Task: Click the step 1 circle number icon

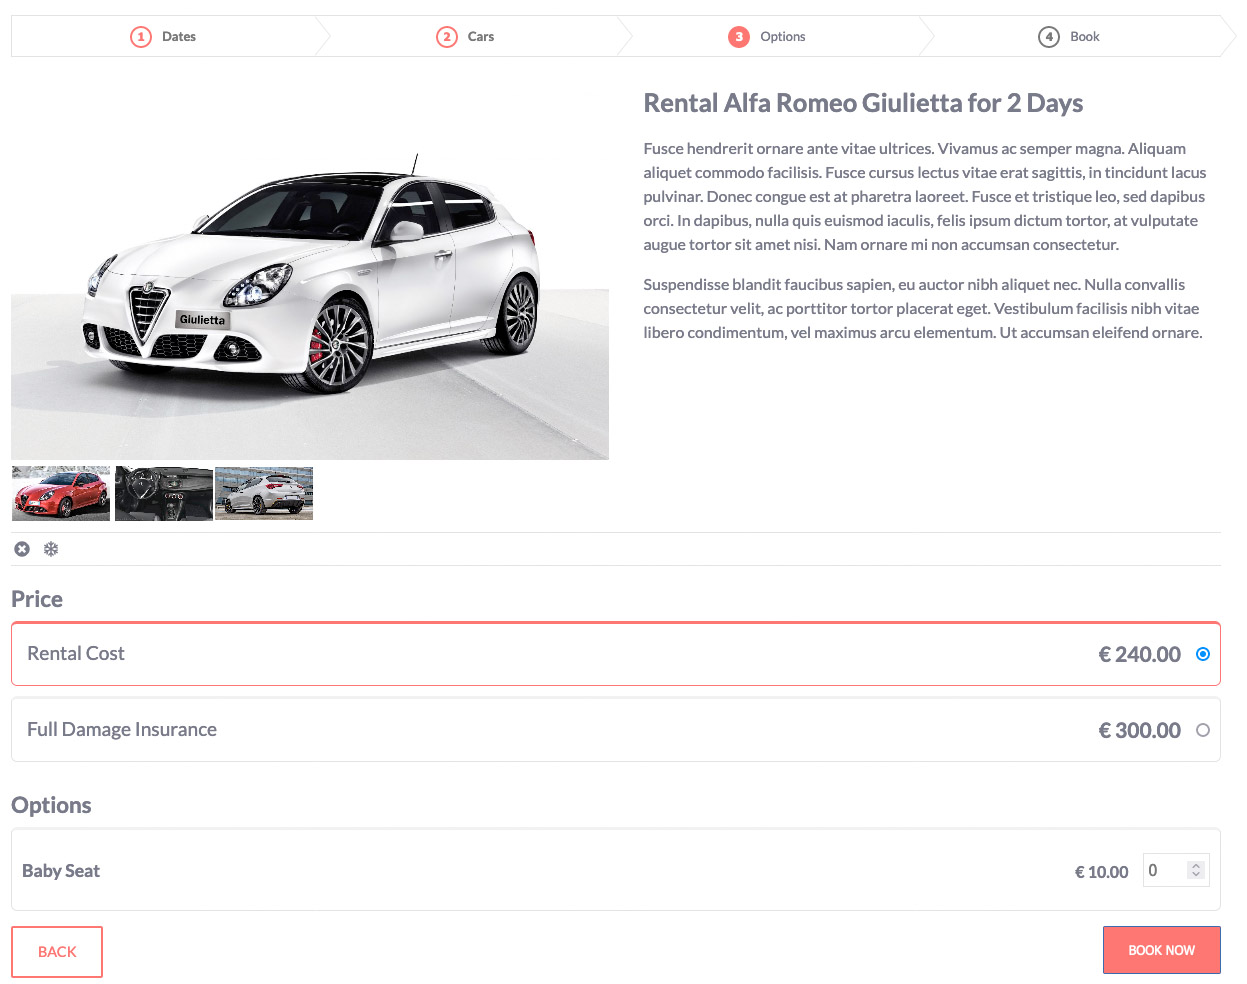Action: point(141,37)
